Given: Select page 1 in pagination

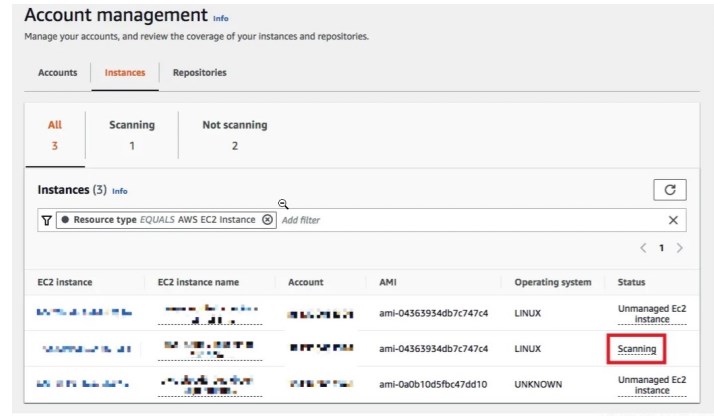Looking at the screenshot, I should pyautogui.click(x=661, y=248).
